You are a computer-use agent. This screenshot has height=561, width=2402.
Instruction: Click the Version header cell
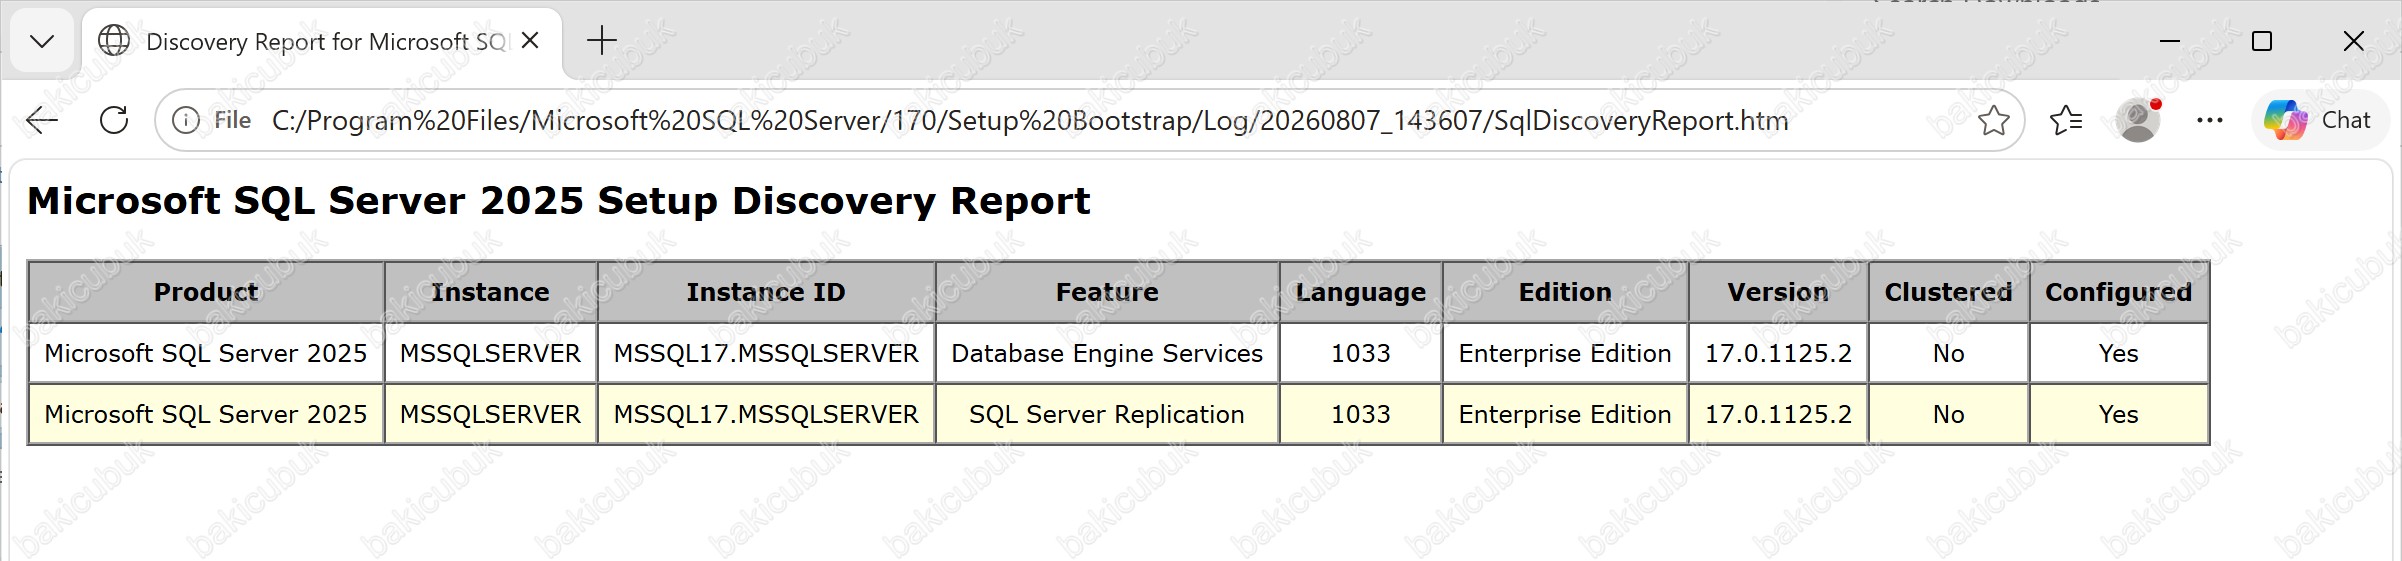1778,292
